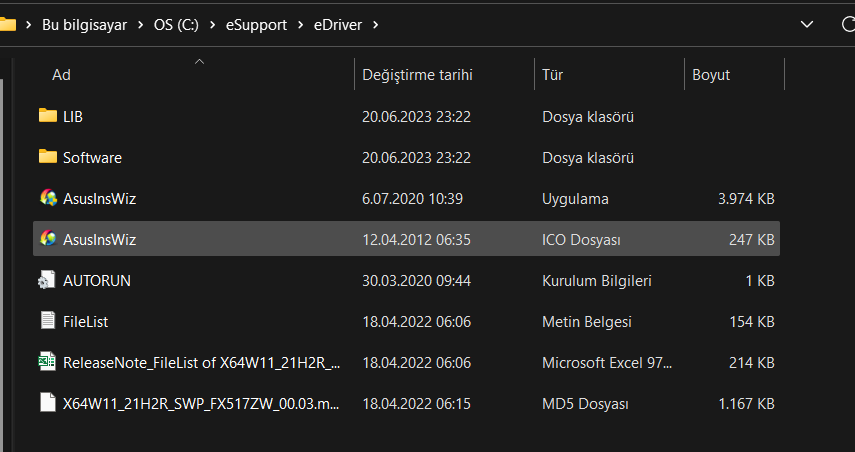Click the 214 KB size cell

click(751, 363)
